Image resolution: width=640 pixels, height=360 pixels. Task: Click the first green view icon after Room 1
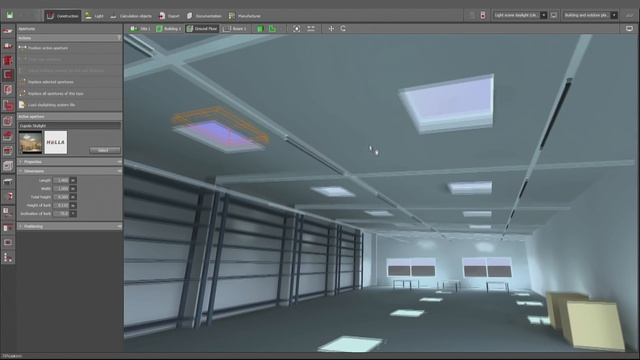pyautogui.click(x=260, y=29)
